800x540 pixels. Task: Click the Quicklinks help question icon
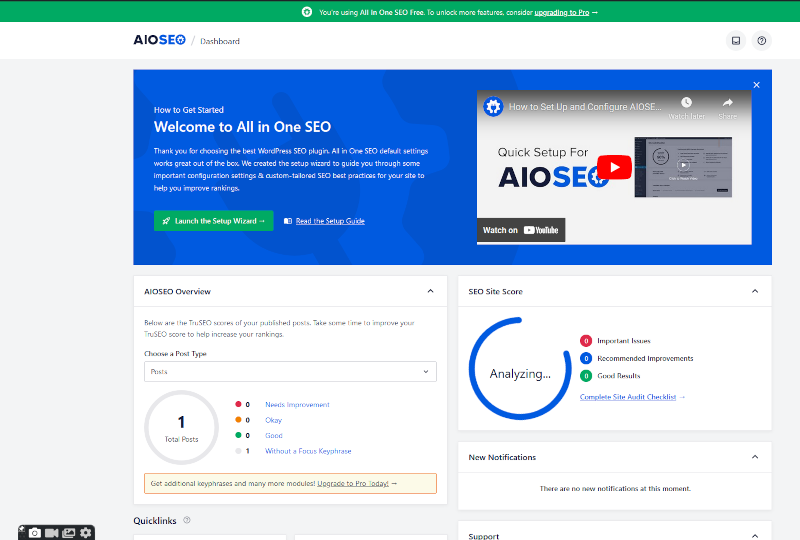(187, 520)
